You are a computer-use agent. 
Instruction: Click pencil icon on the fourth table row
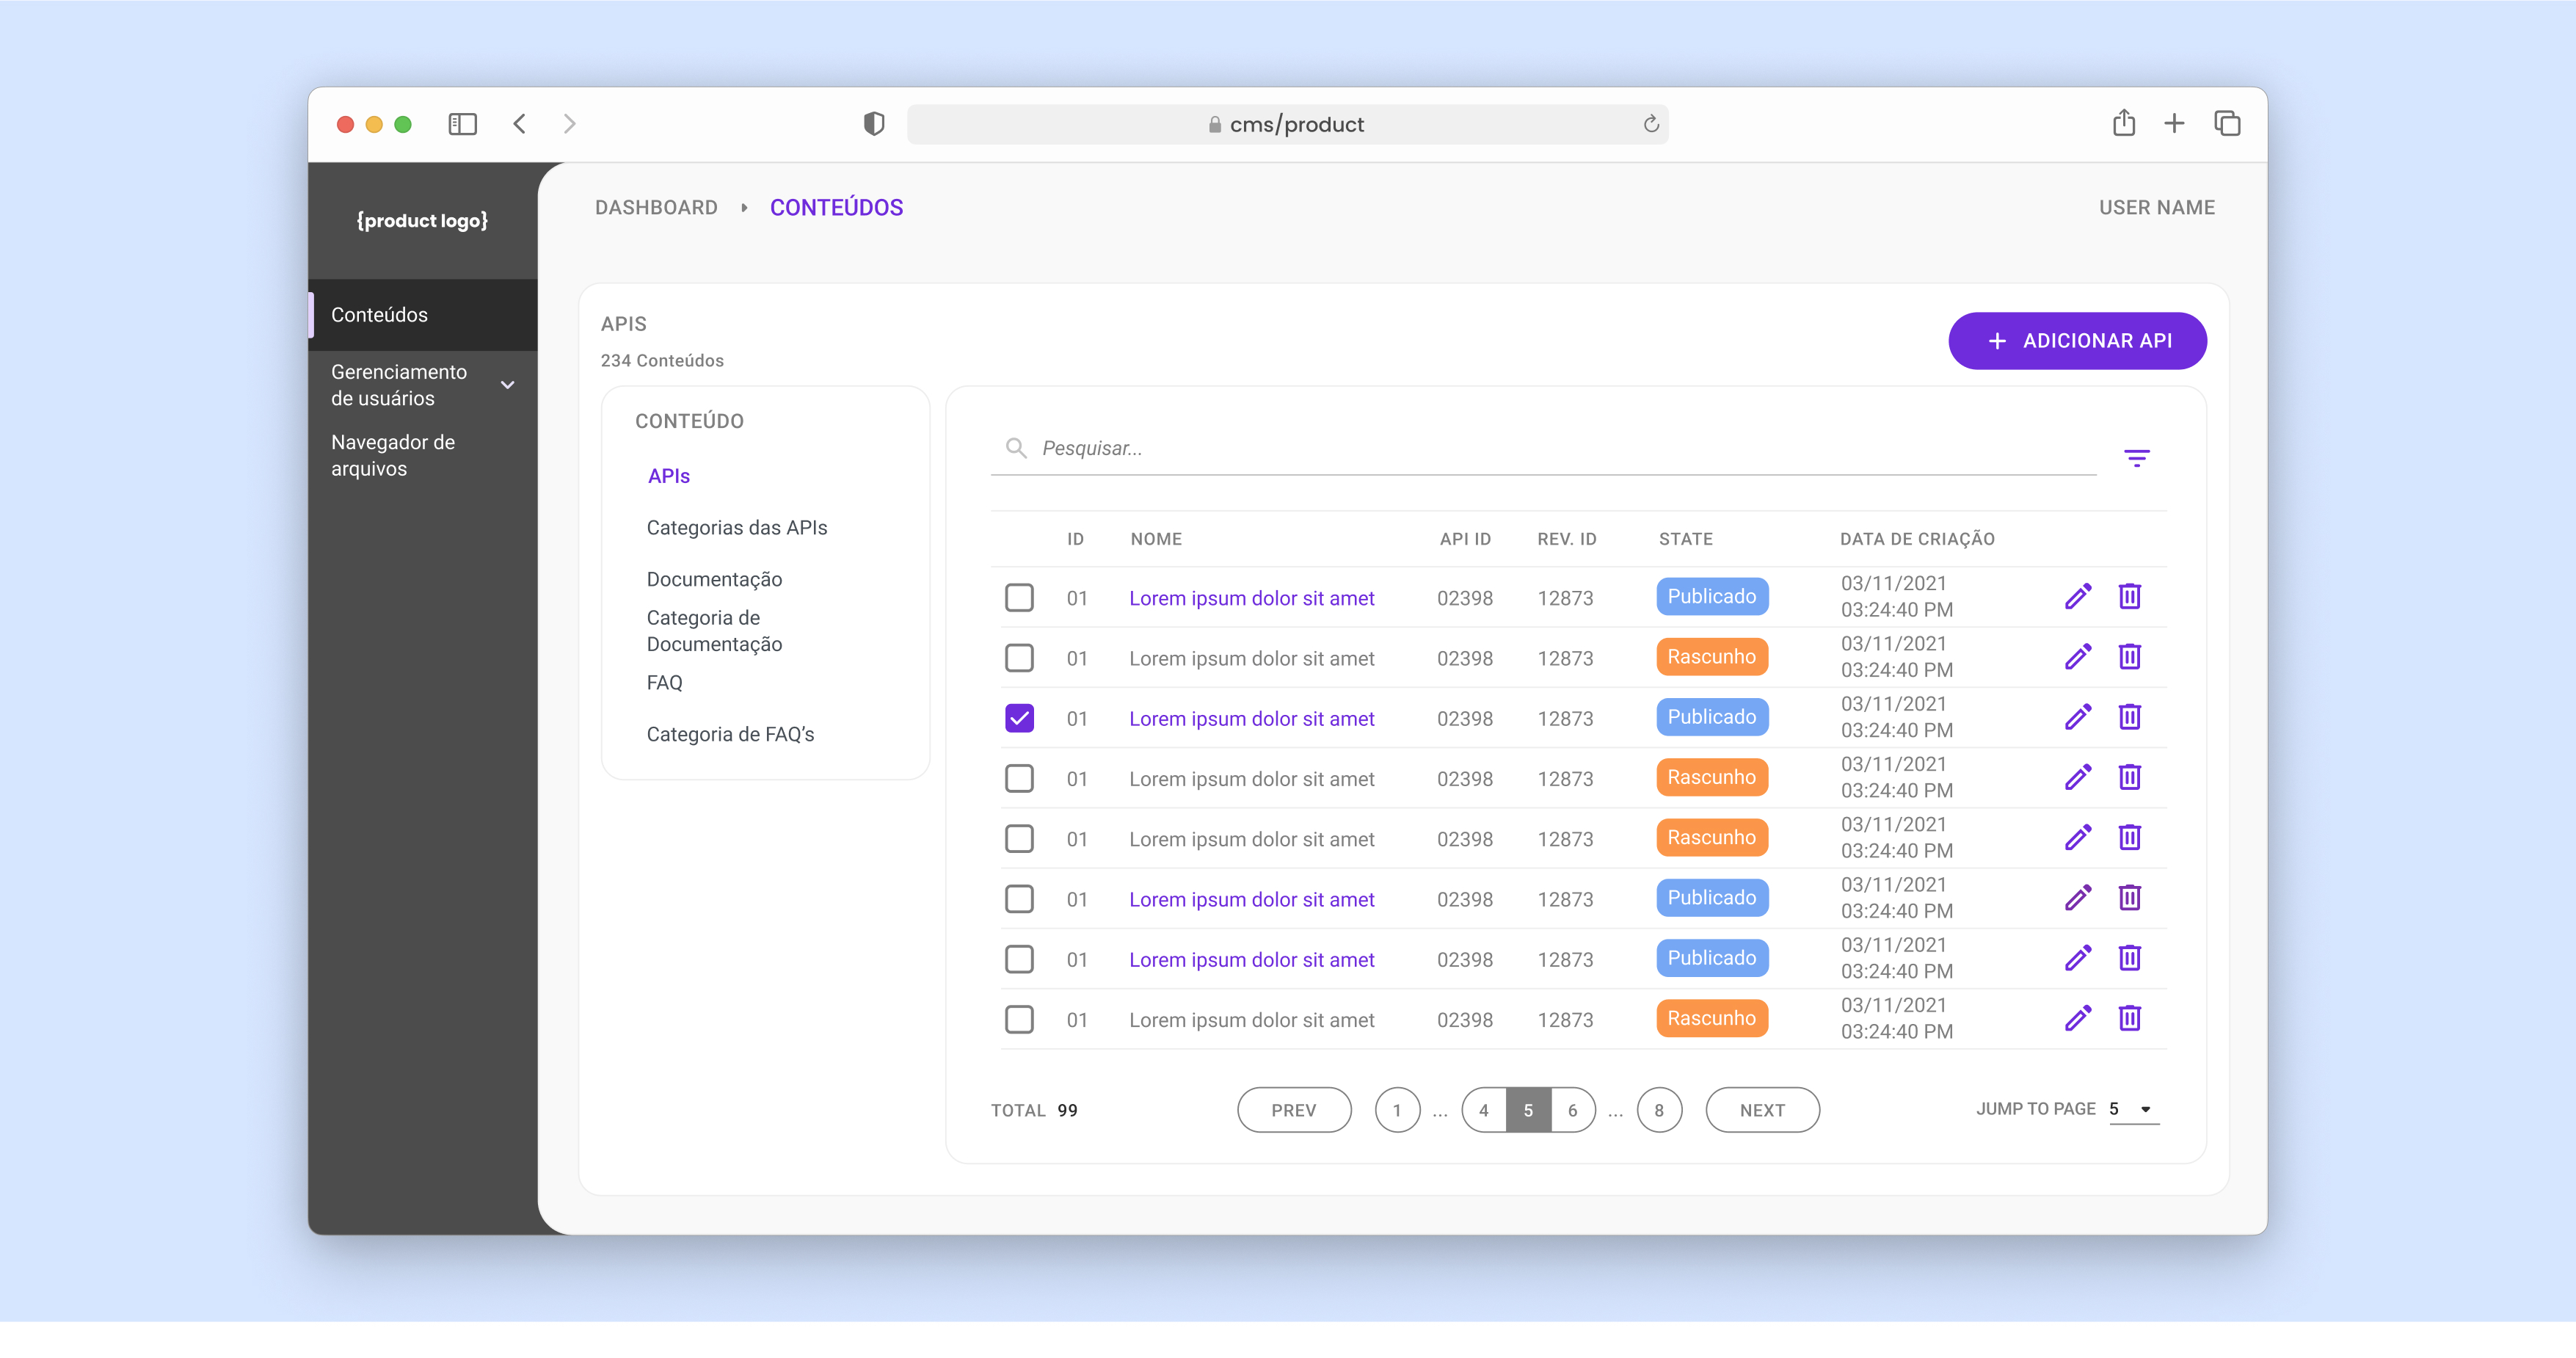coord(2078,777)
